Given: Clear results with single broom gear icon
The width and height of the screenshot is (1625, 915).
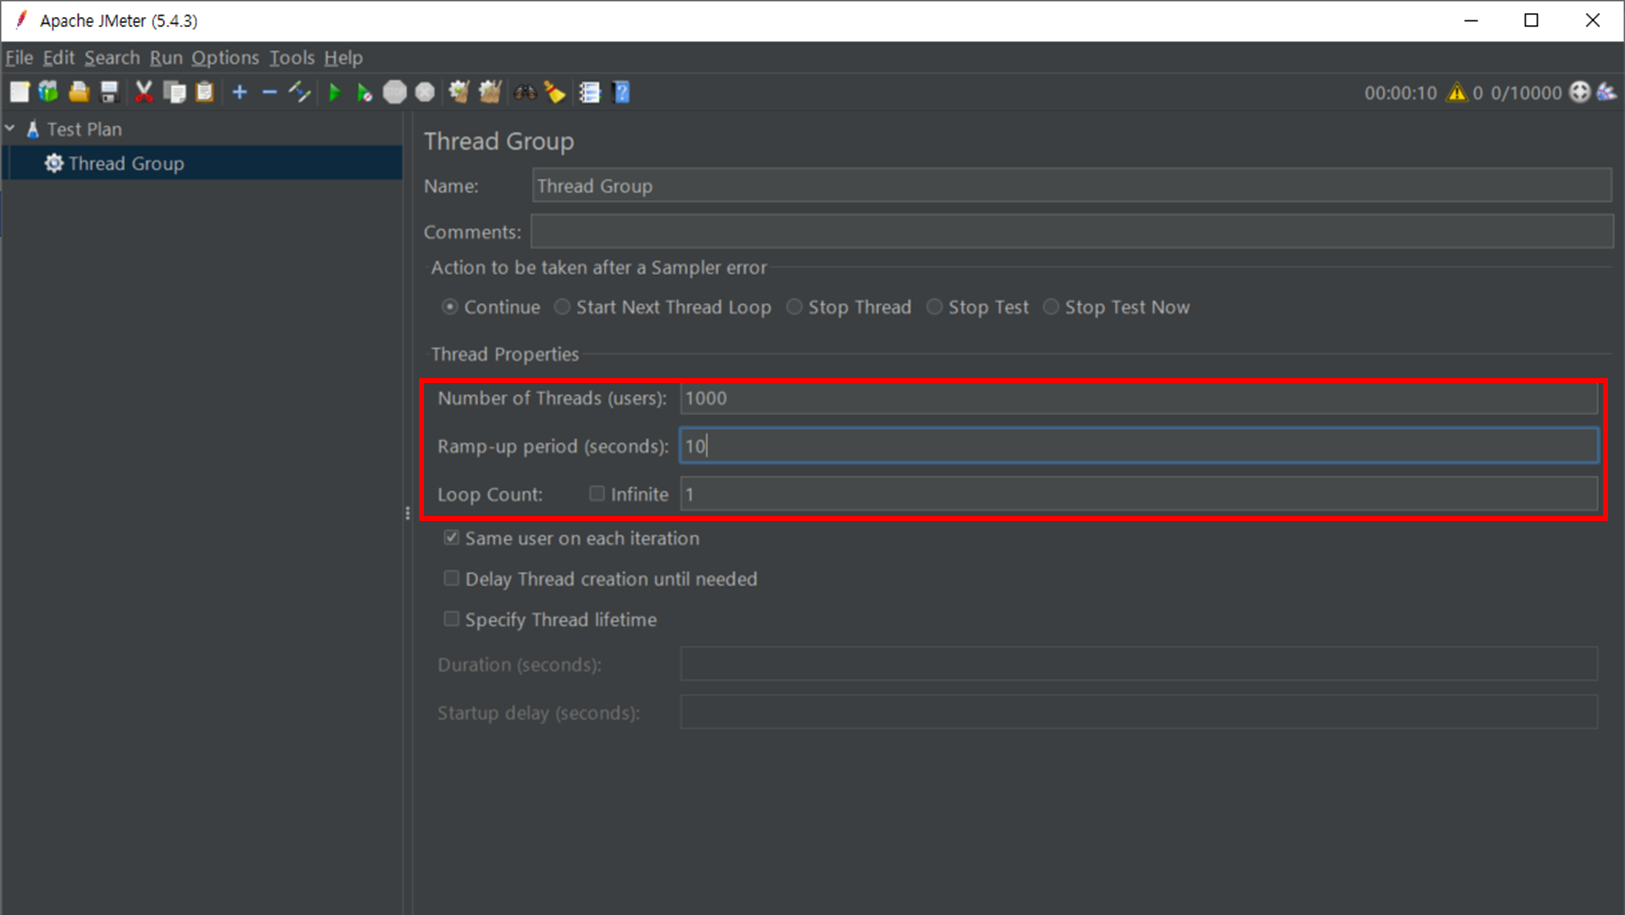Looking at the screenshot, I should [459, 92].
